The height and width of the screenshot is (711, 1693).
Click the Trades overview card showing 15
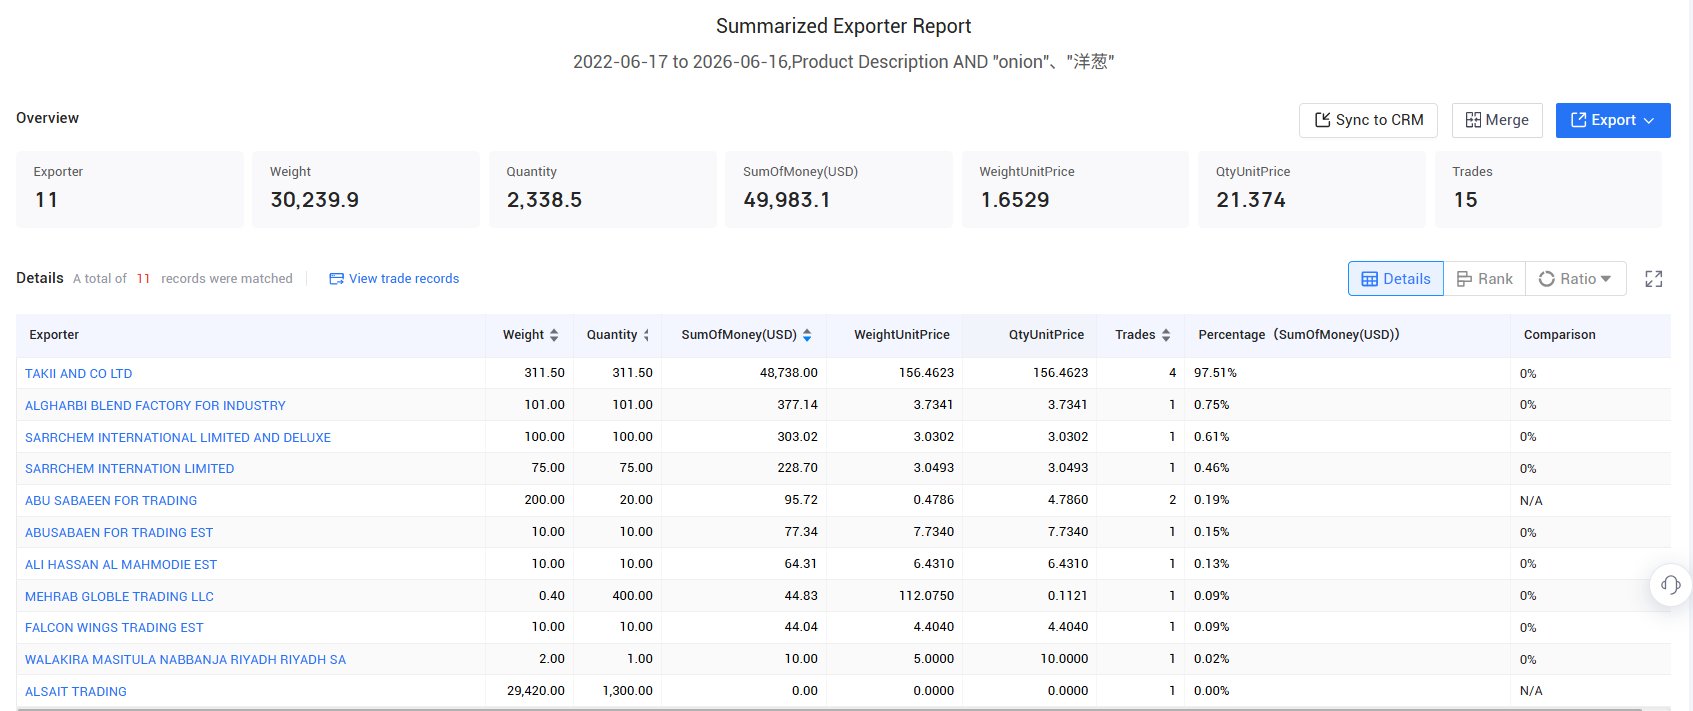click(1548, 189)
